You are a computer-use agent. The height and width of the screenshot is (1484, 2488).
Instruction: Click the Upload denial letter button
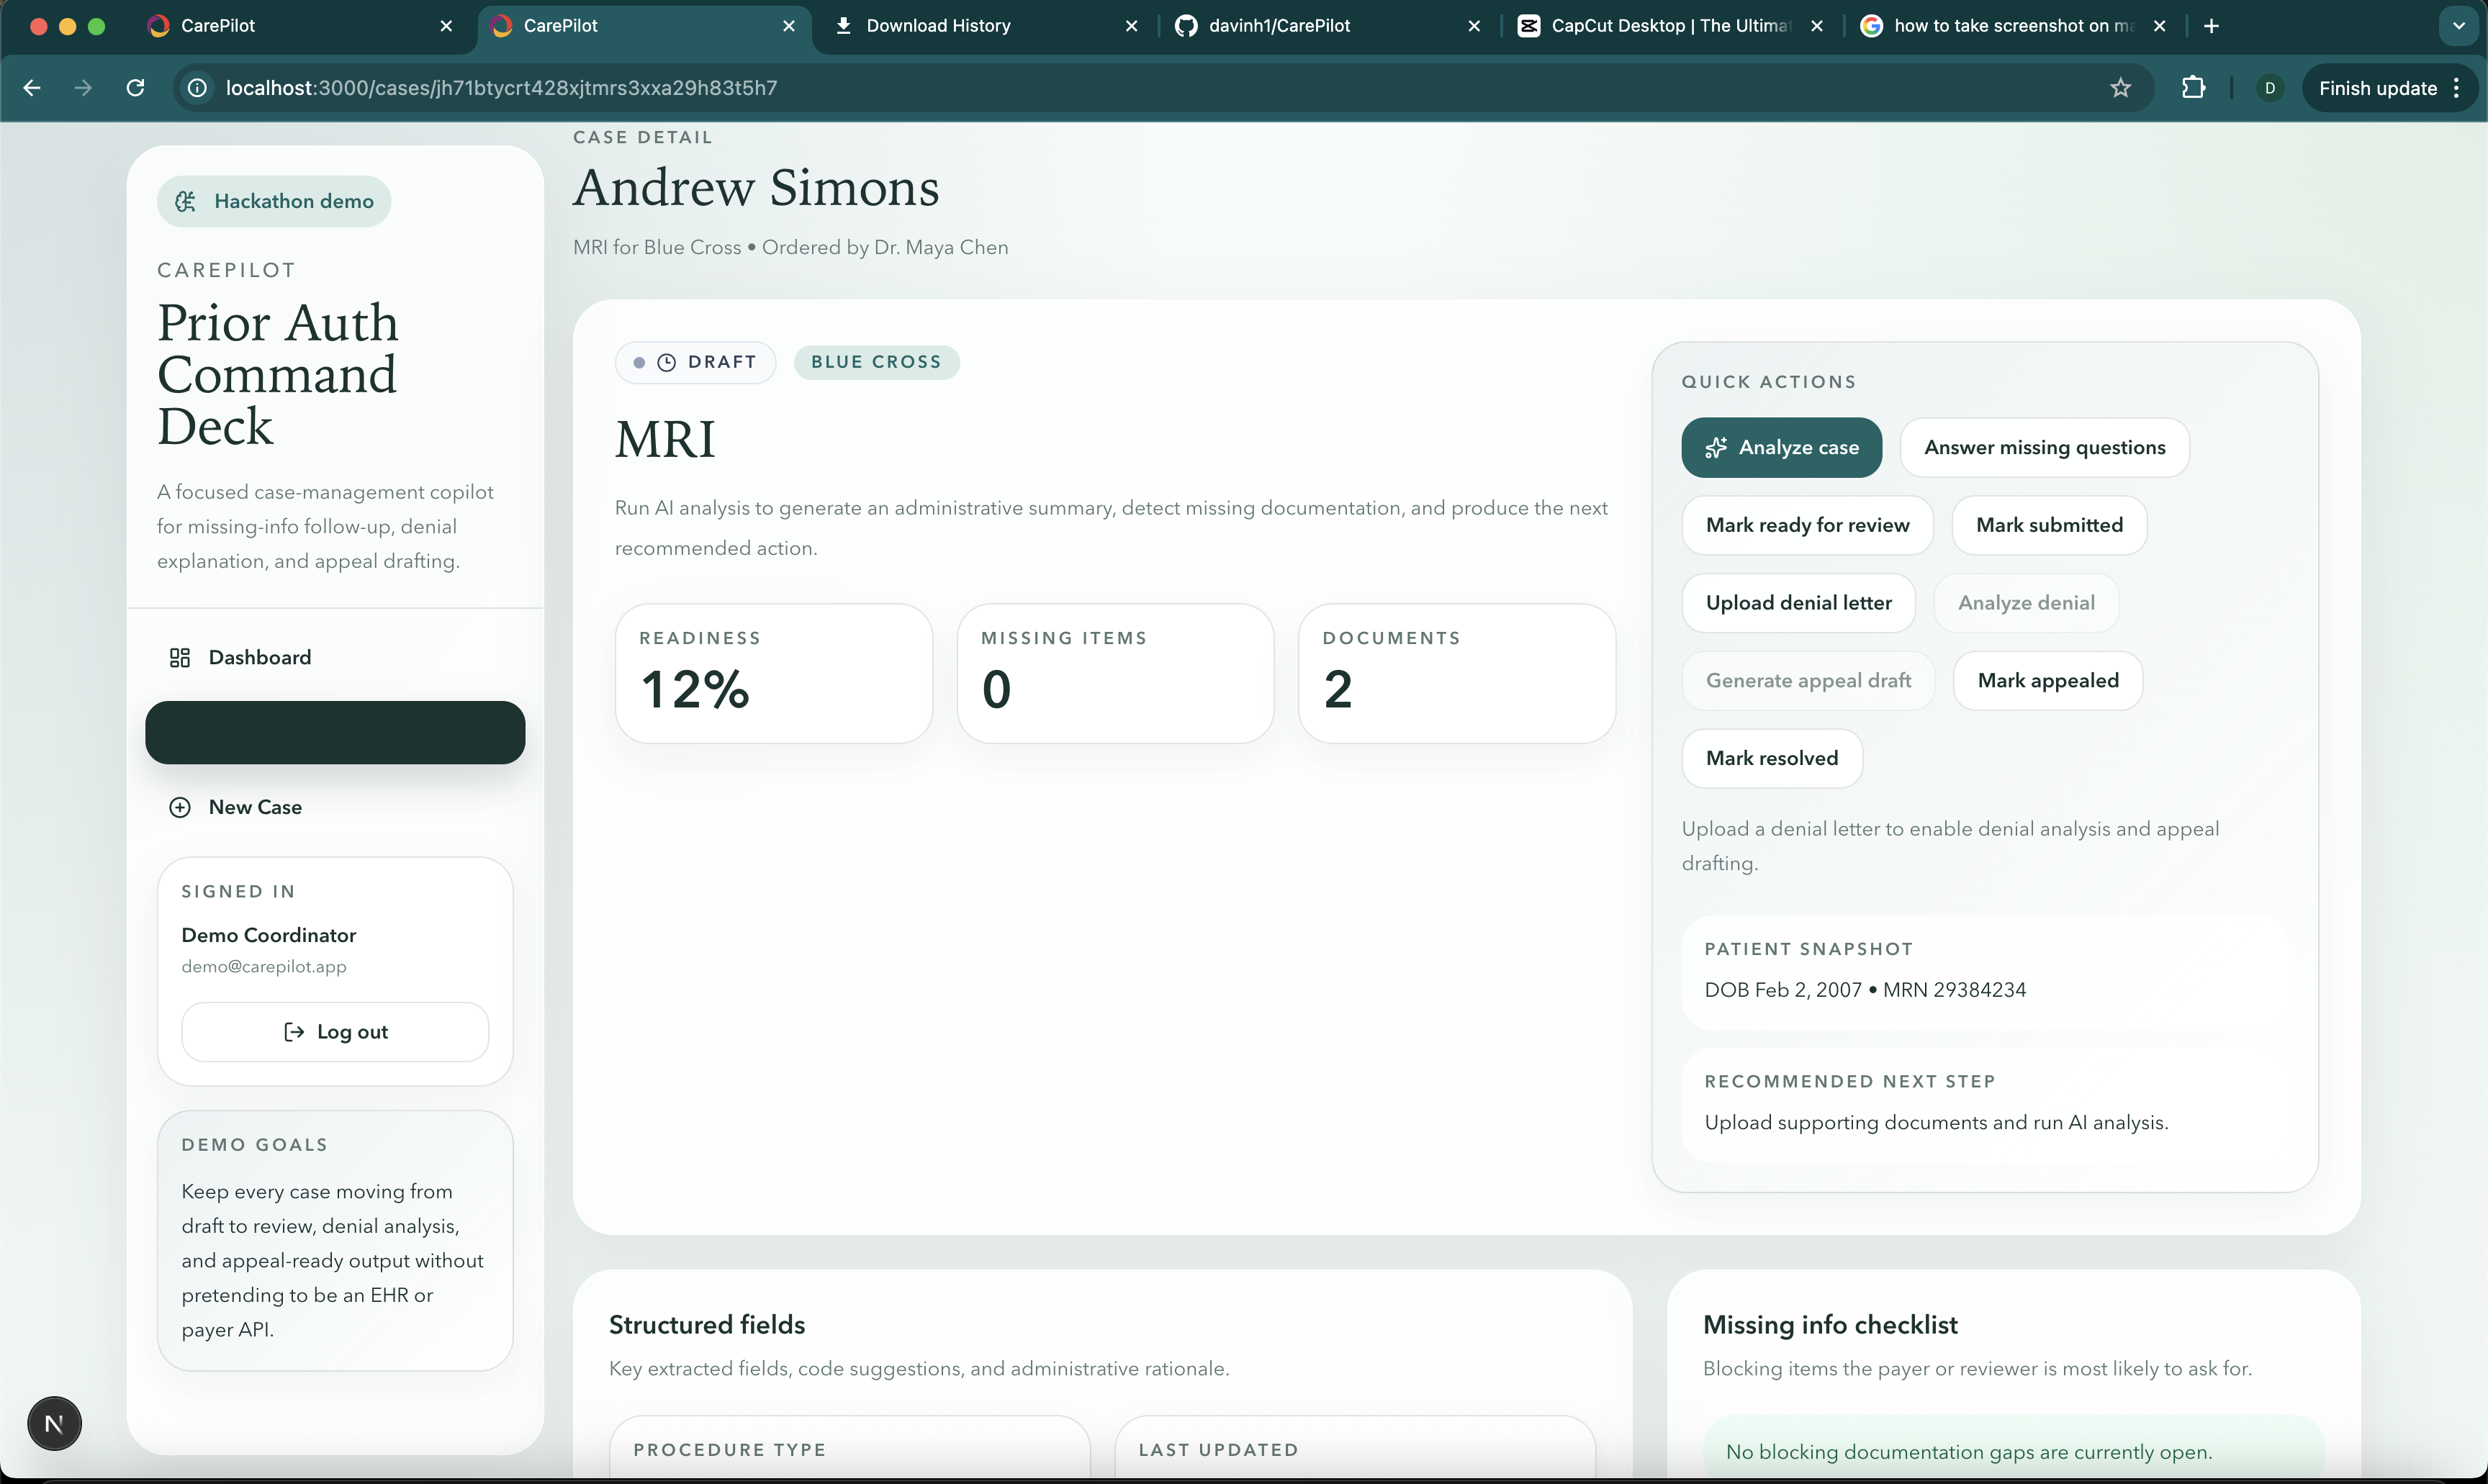(1798, 602)
